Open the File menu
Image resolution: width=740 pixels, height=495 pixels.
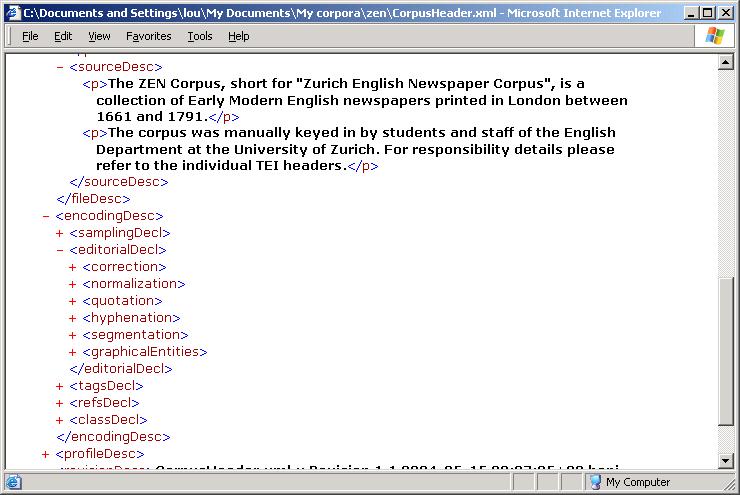click(30, 36)
